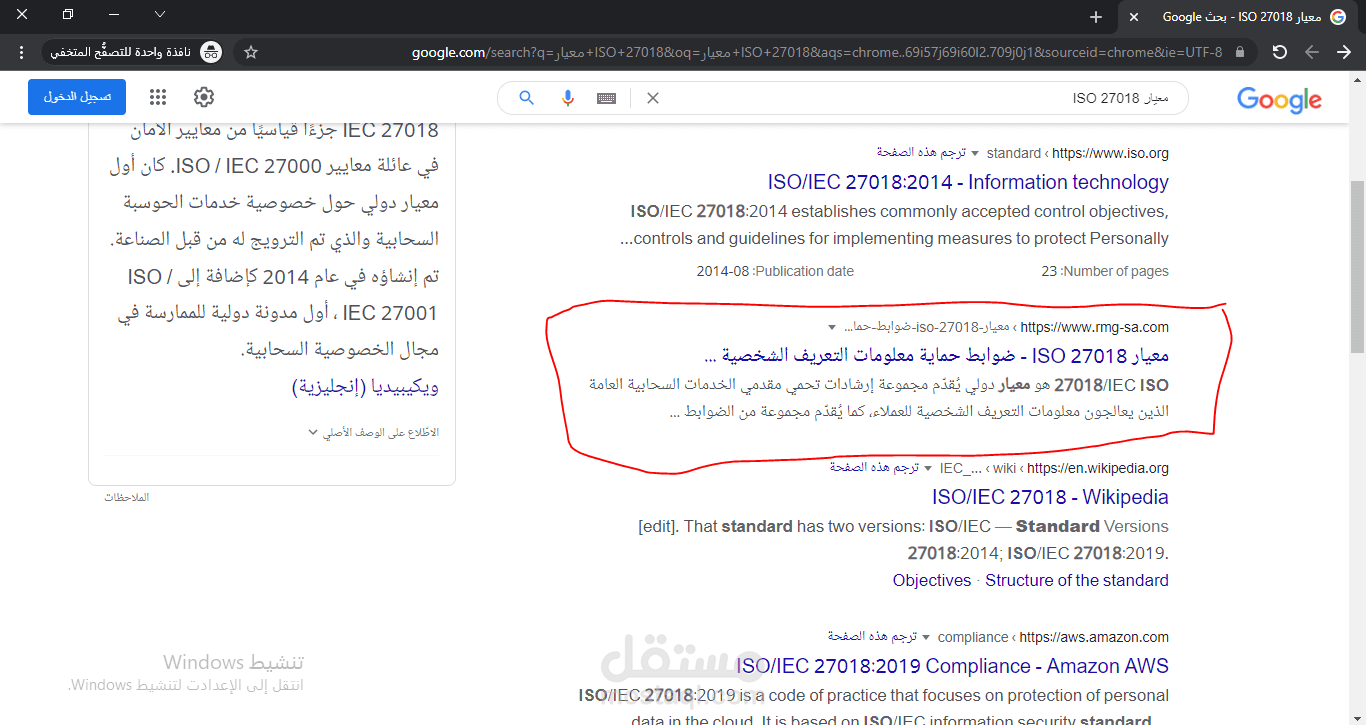Click the lock icon in address bar
This screenshot has height=725, width=1366.
point(1240,52)
